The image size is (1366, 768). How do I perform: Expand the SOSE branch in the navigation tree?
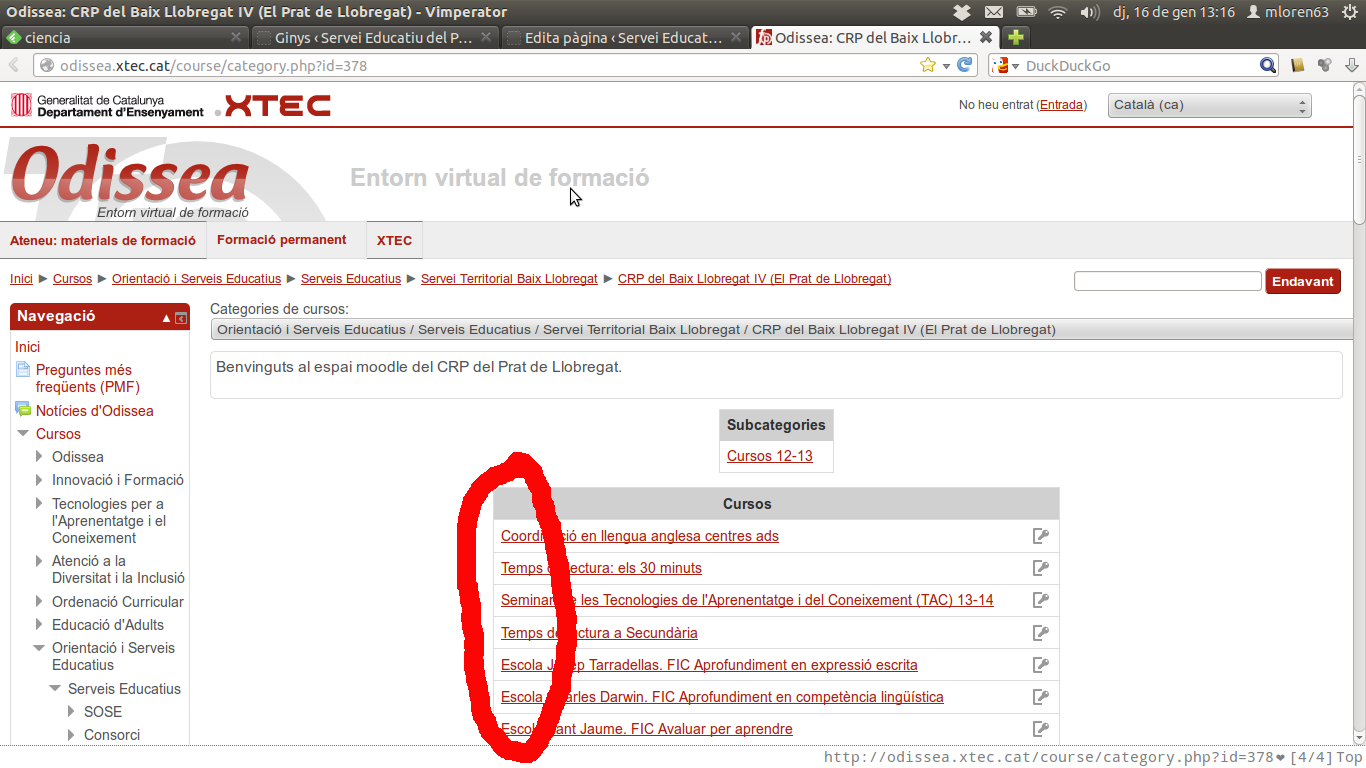click(x=72, y=712)
